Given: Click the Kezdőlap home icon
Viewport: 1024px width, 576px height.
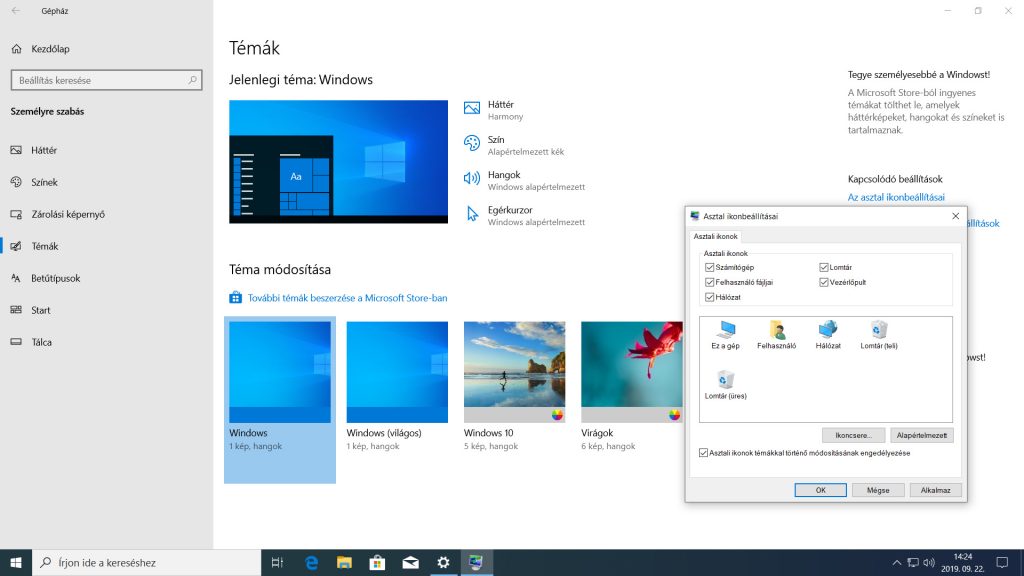Looking at the screenshot, I should (x=16, y=49).
